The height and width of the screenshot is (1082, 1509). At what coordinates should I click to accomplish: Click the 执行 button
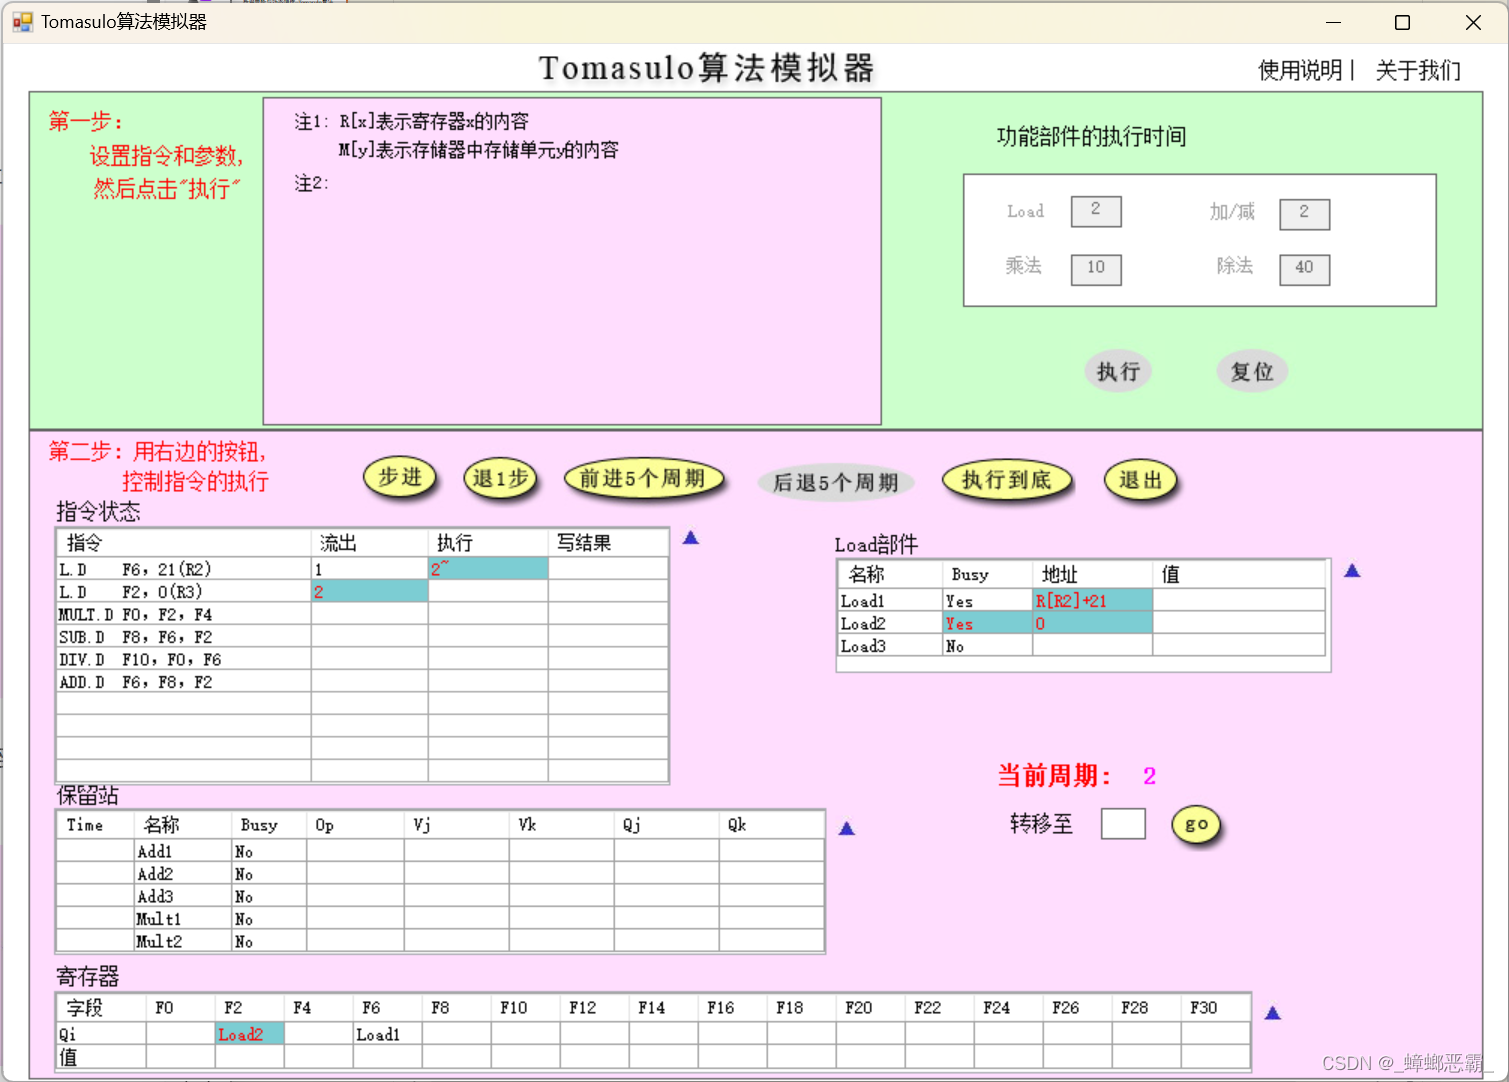point(1118,372)
